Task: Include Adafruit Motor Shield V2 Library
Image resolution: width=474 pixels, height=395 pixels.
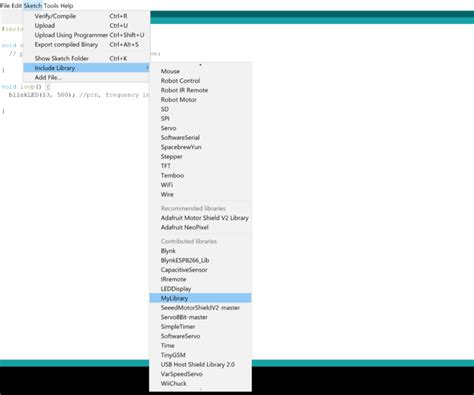Action: coord(200,218)
